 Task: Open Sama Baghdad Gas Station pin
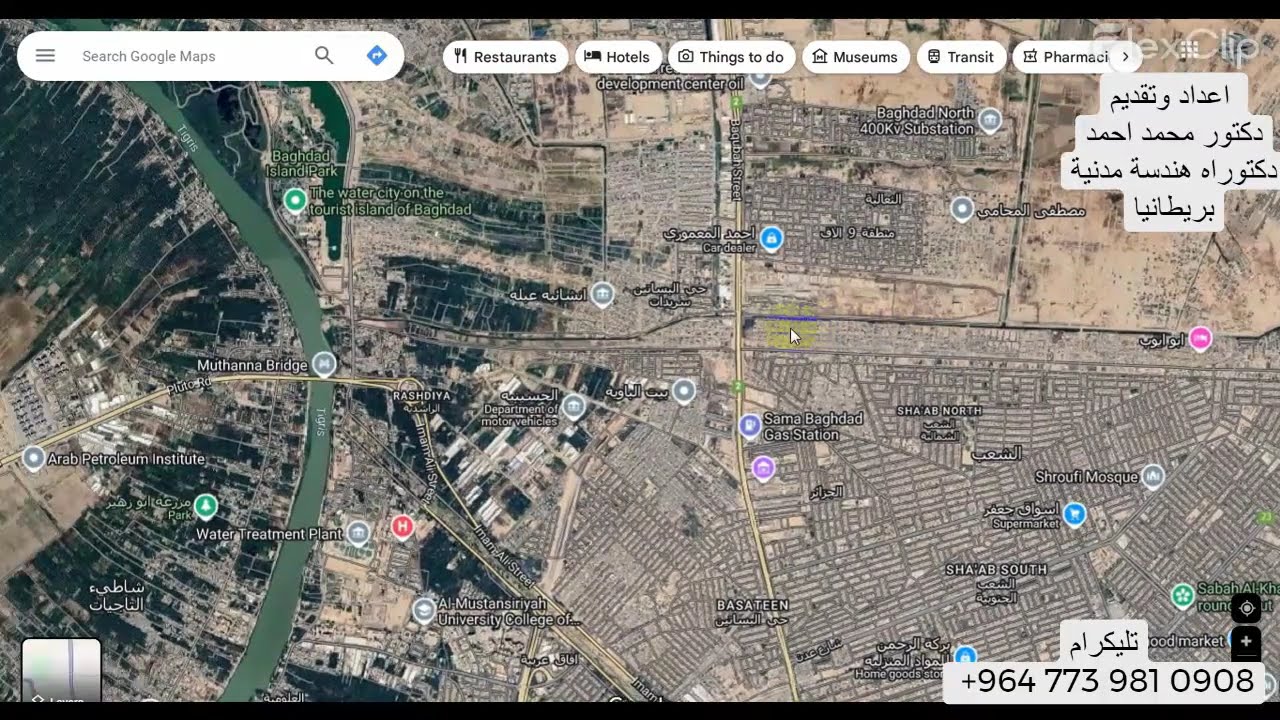[750, 426]
